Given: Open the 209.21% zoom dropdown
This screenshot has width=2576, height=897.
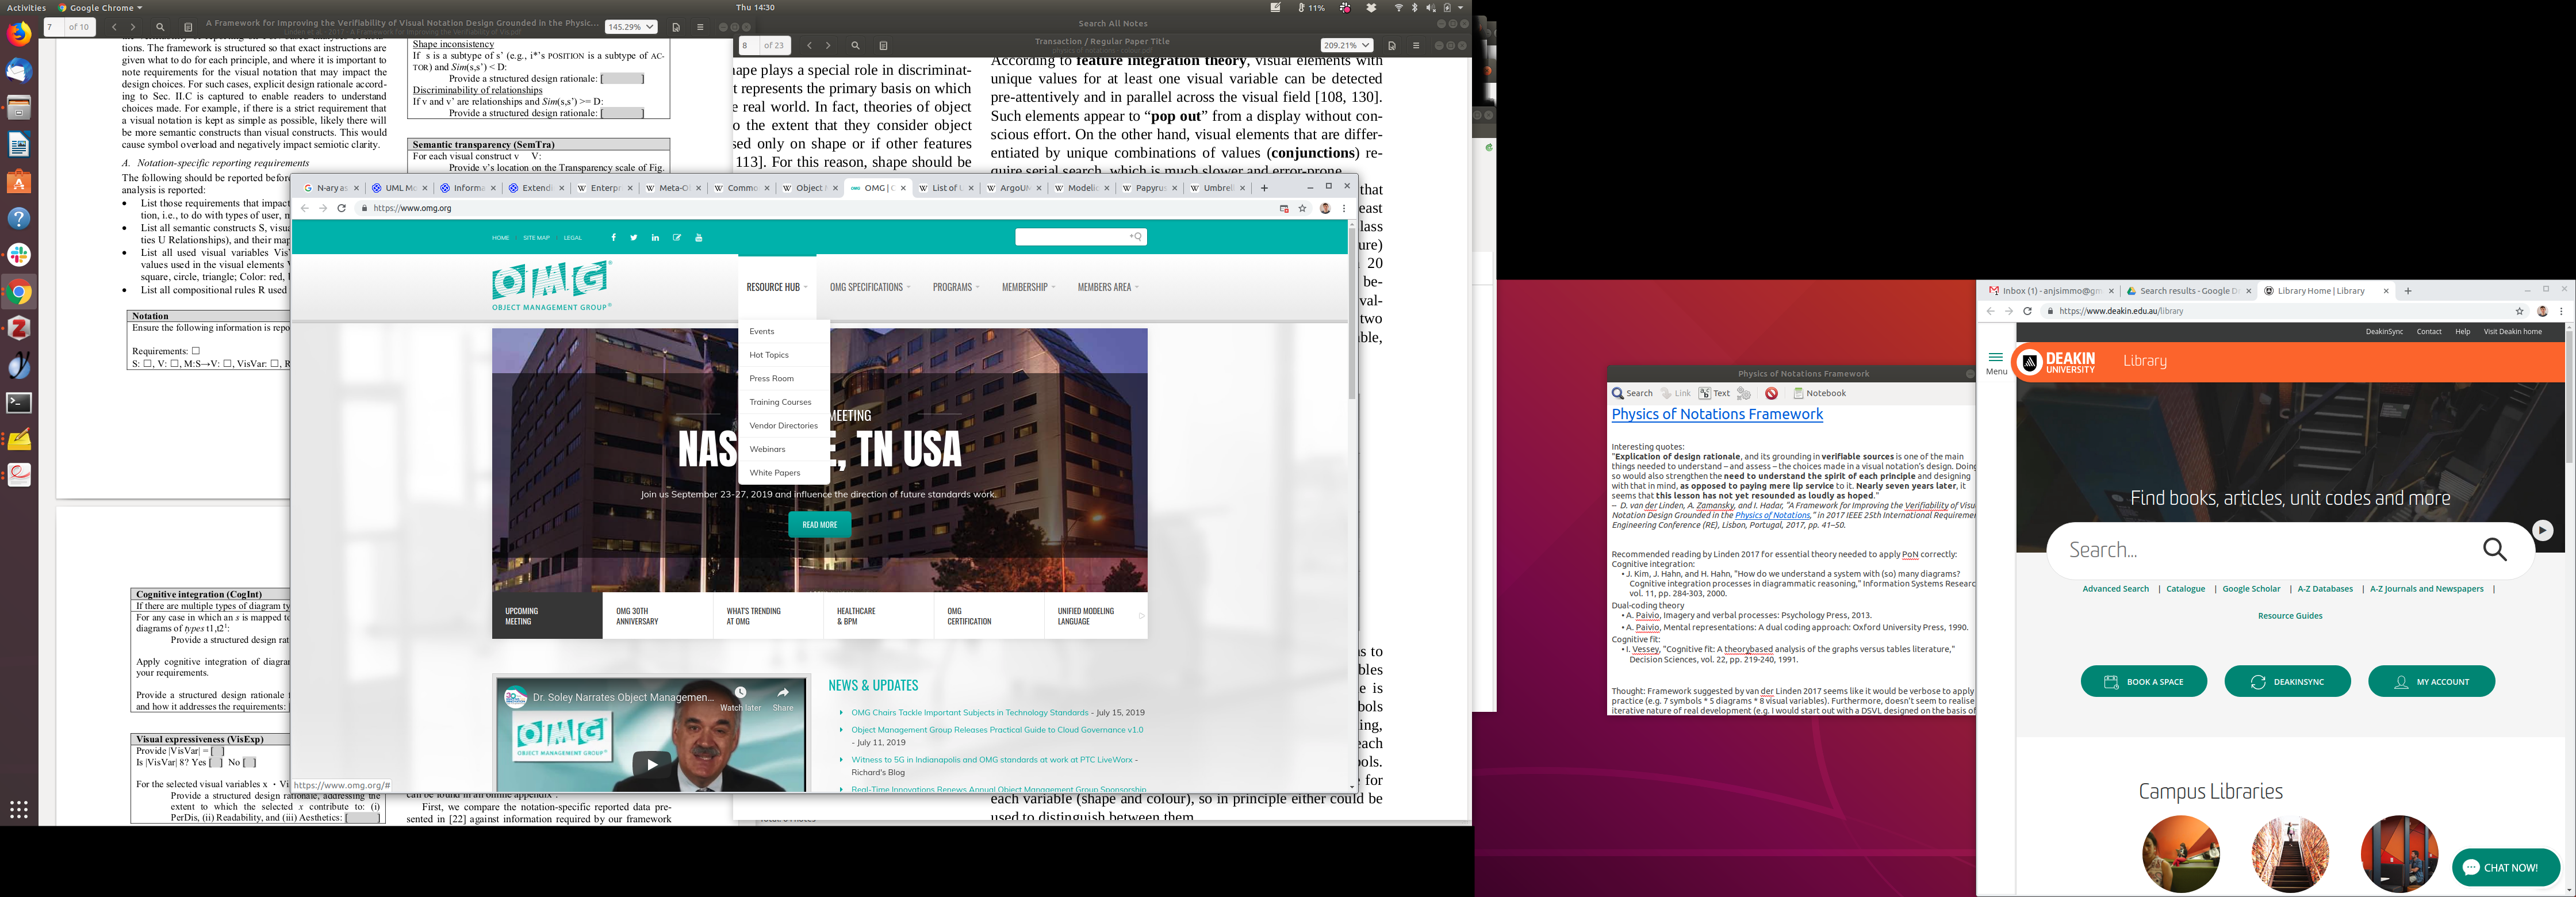Looking at the screenshot, I should [1346, 45].
